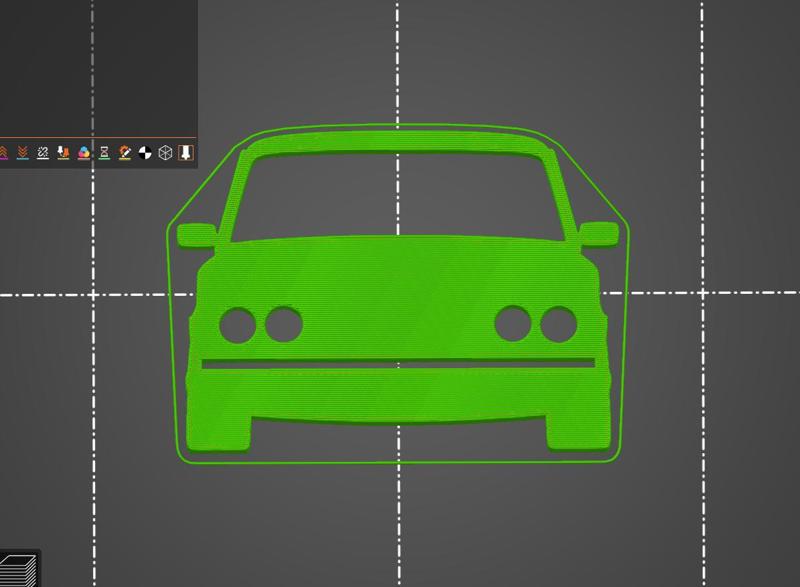
Task: Click the overlapping color circles icon
Action: click(84, 152)
